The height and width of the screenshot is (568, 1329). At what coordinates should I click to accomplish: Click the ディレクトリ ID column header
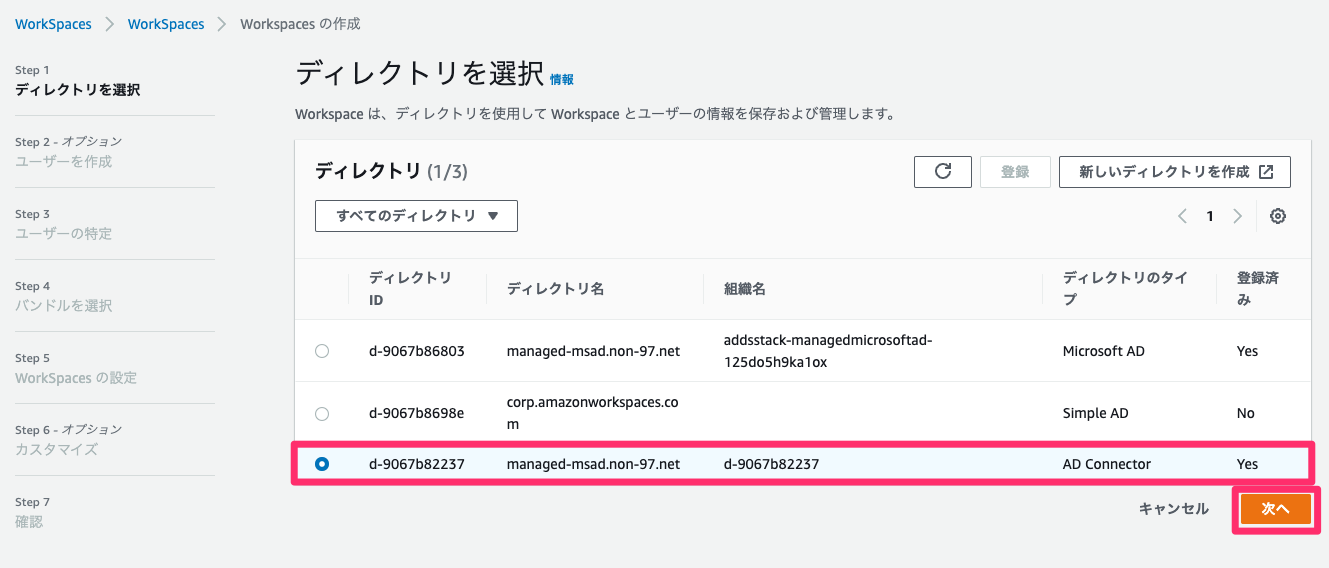point(411,288)
